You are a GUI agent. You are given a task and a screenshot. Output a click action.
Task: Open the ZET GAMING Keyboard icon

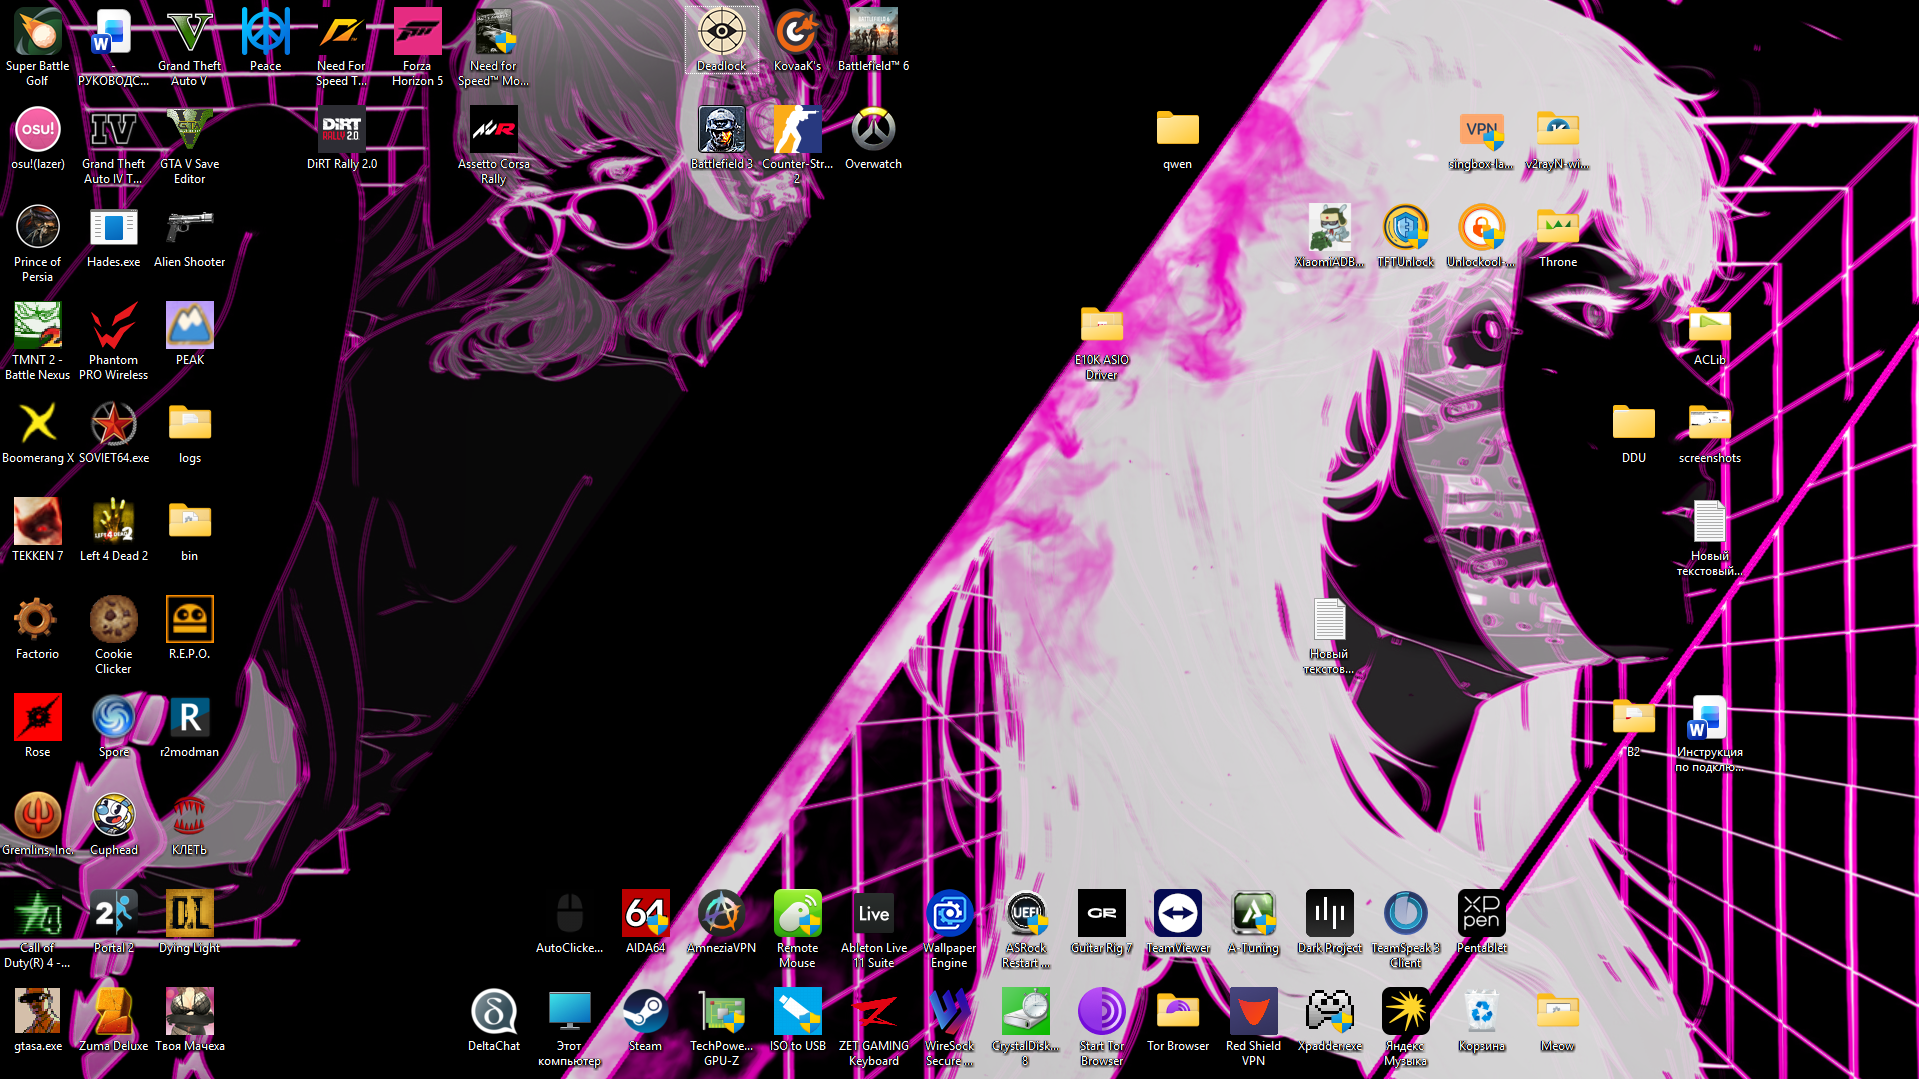[x=874, y=1026]
